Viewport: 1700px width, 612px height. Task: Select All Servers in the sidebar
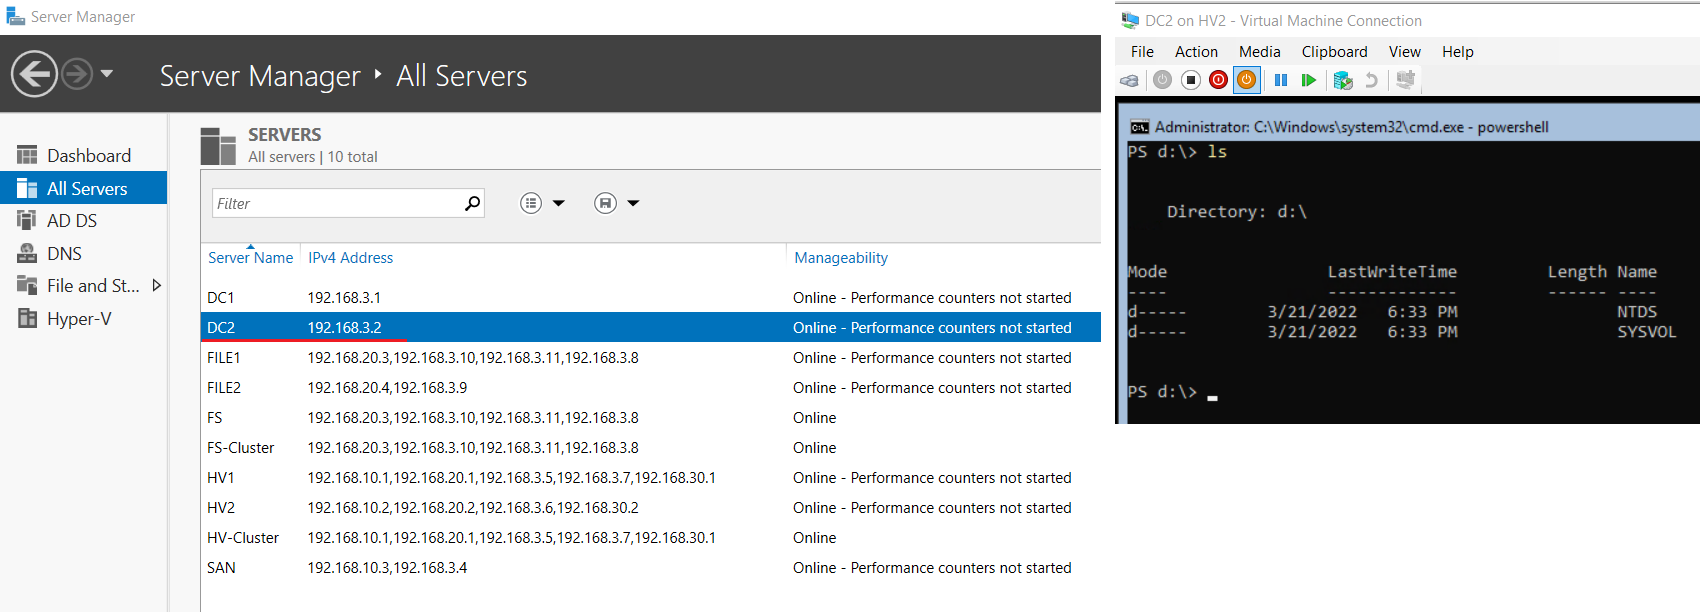tap(83, 188)
